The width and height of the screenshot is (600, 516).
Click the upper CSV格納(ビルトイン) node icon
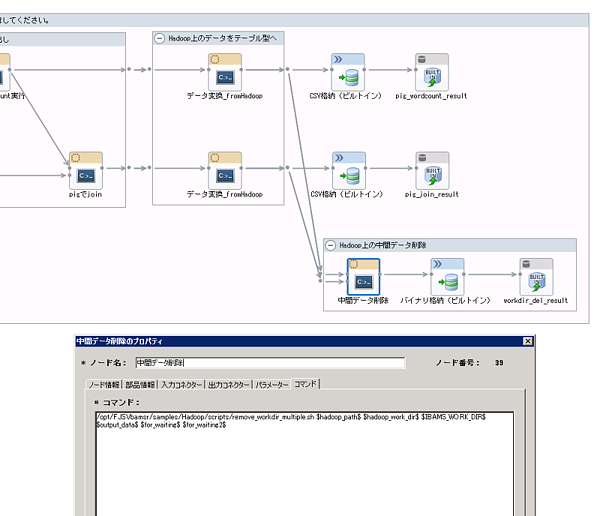(348, 72)
